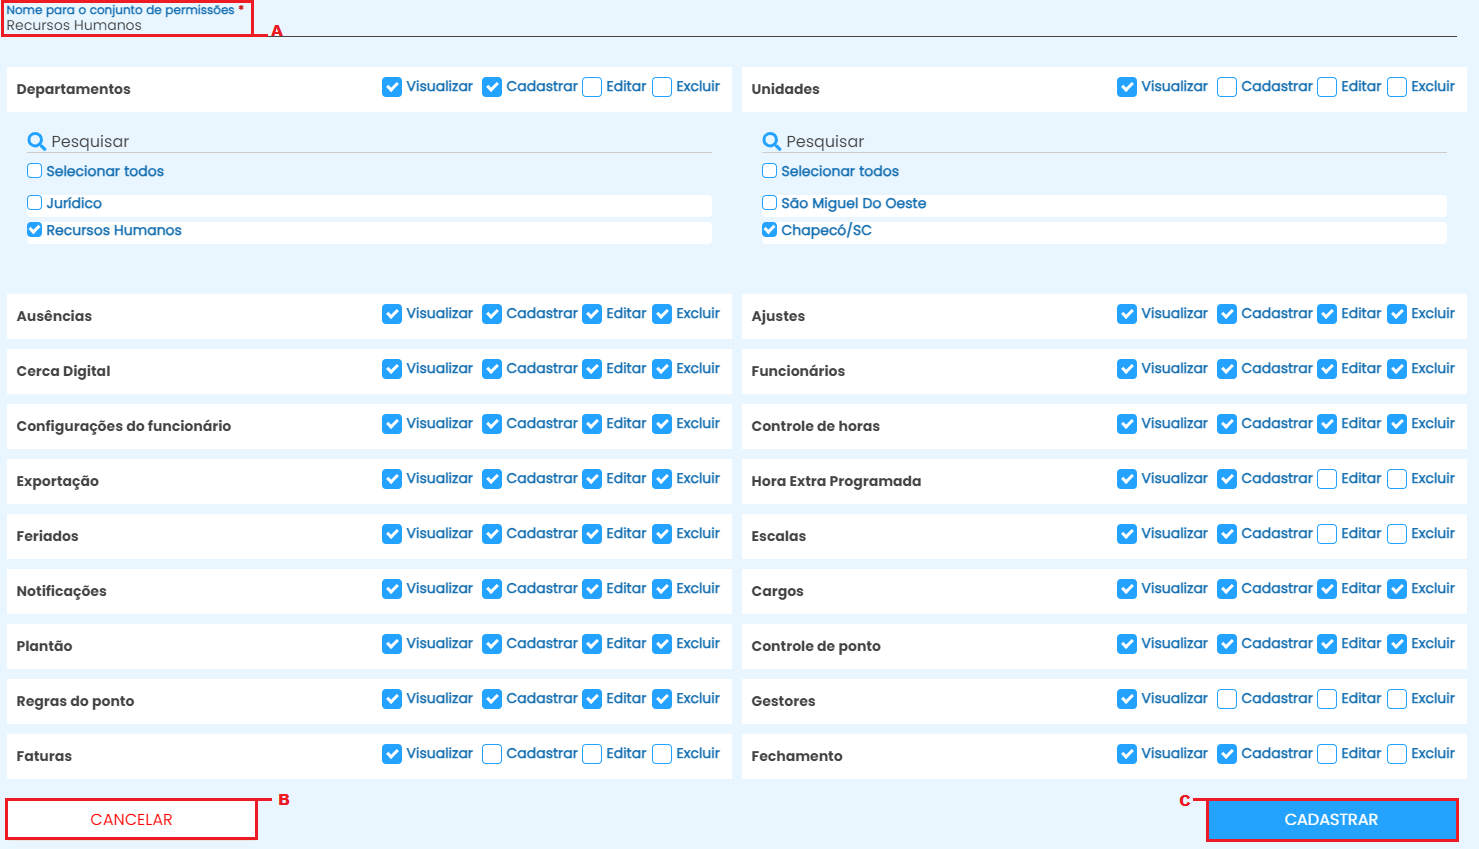Image resolution: width=1479 pixels, height=849 pixels.
Task: Enable Excluir permission for Departamentos
Action: (x=662, y=87)
